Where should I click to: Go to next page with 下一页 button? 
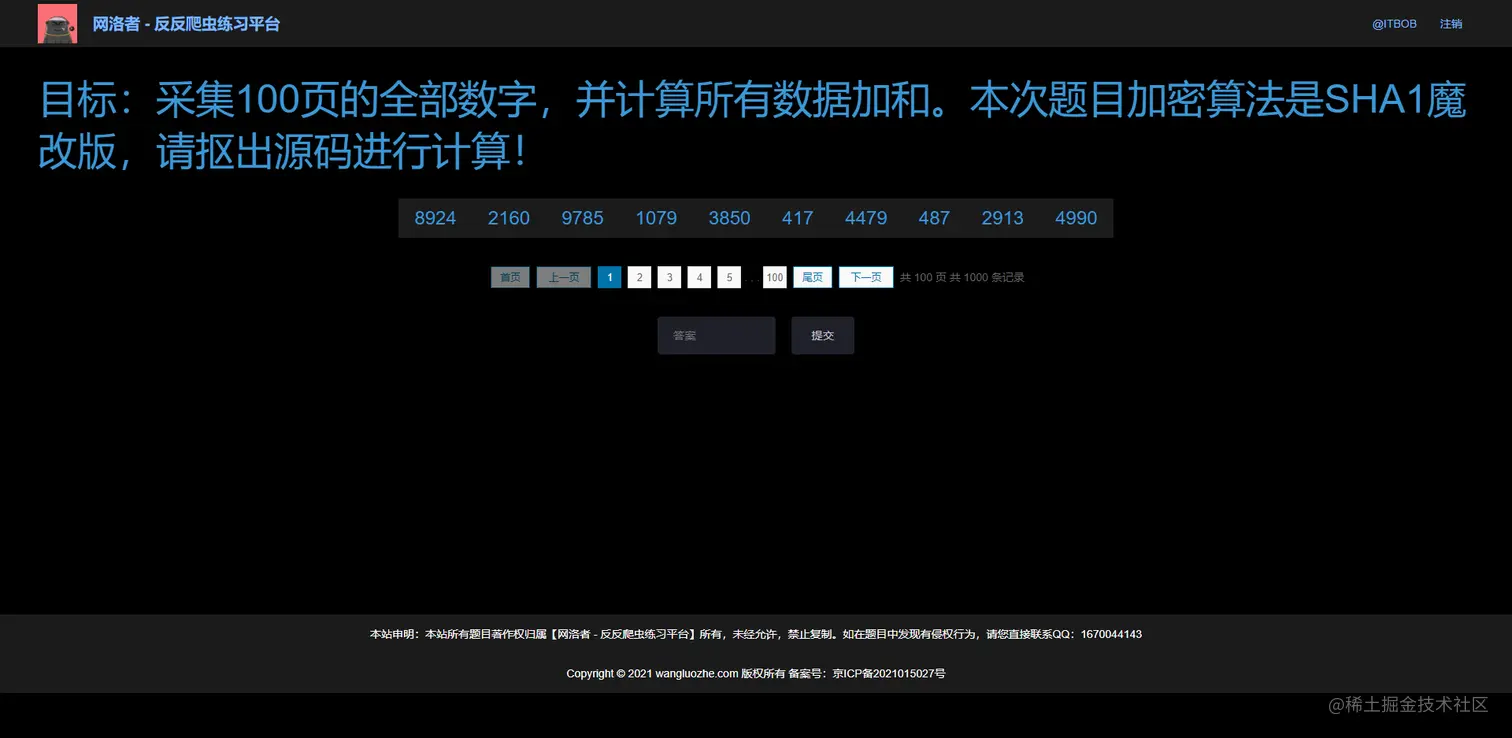click(x=866, y=277)
